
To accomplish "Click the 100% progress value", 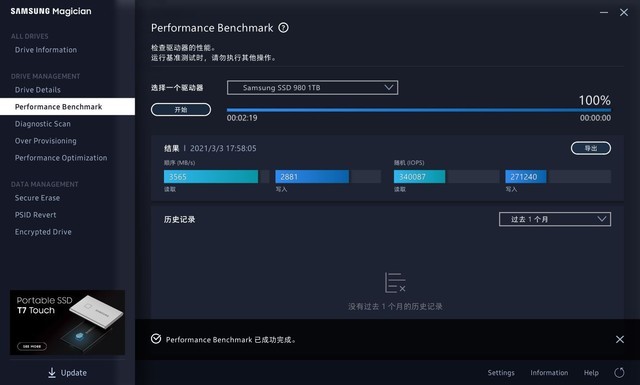I will [x=595, y=100].
